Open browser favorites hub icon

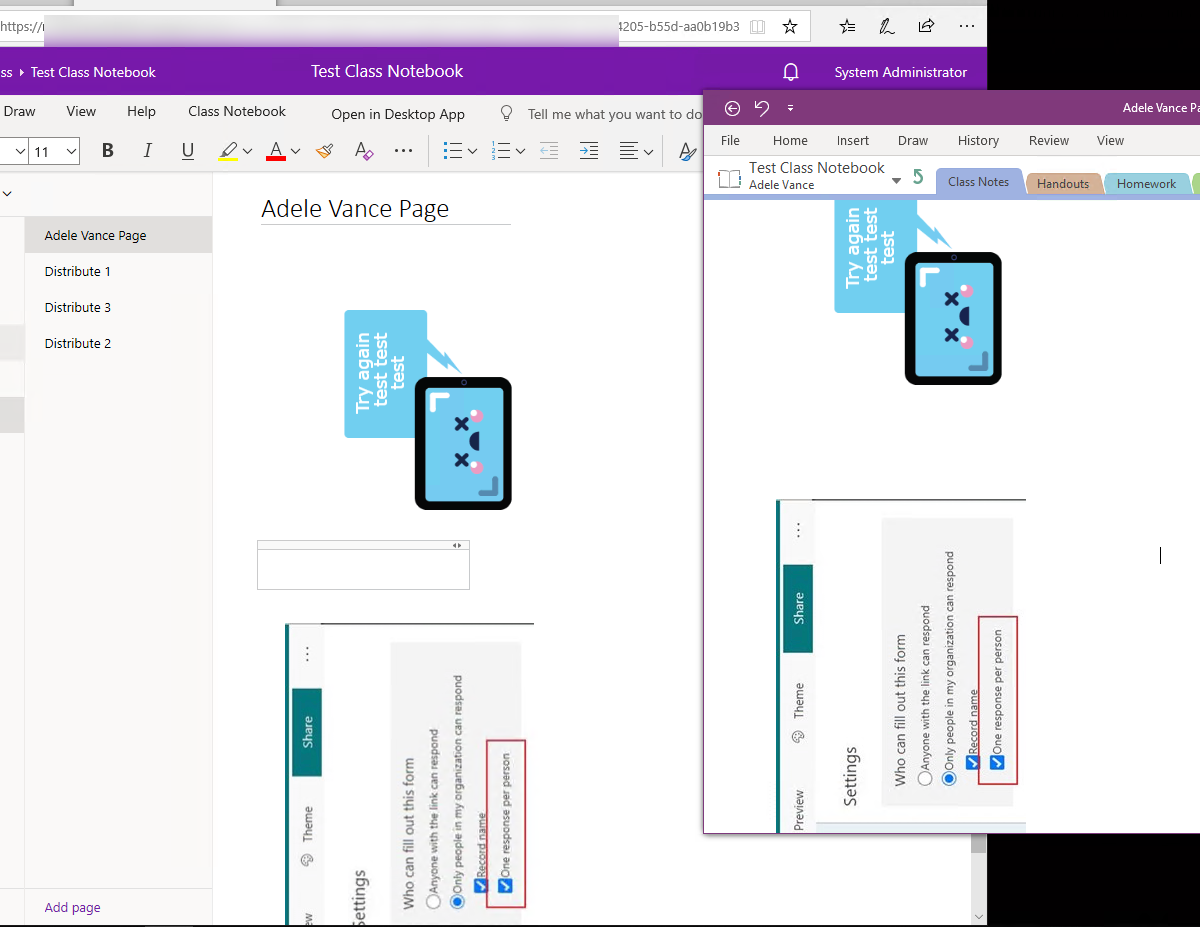pos(847,26)
